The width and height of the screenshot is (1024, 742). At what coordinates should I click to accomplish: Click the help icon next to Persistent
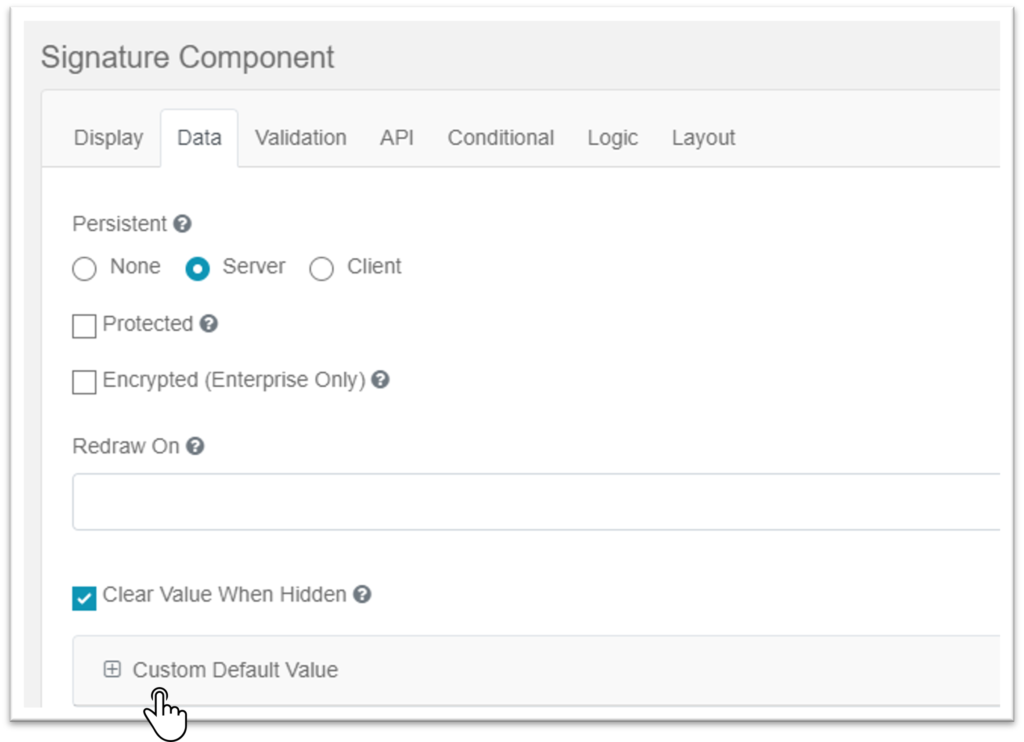[182, 224]
